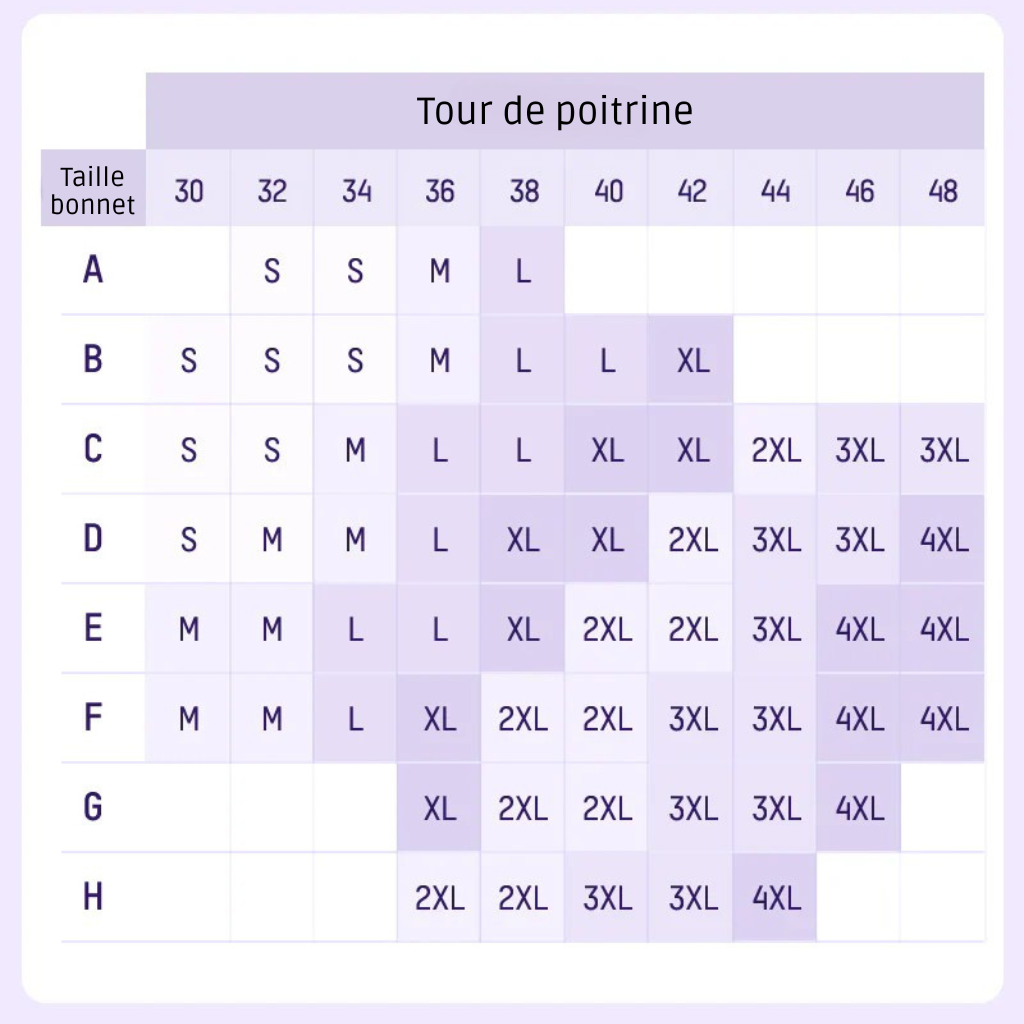Select the cup size D row label

tap(93, 539)
